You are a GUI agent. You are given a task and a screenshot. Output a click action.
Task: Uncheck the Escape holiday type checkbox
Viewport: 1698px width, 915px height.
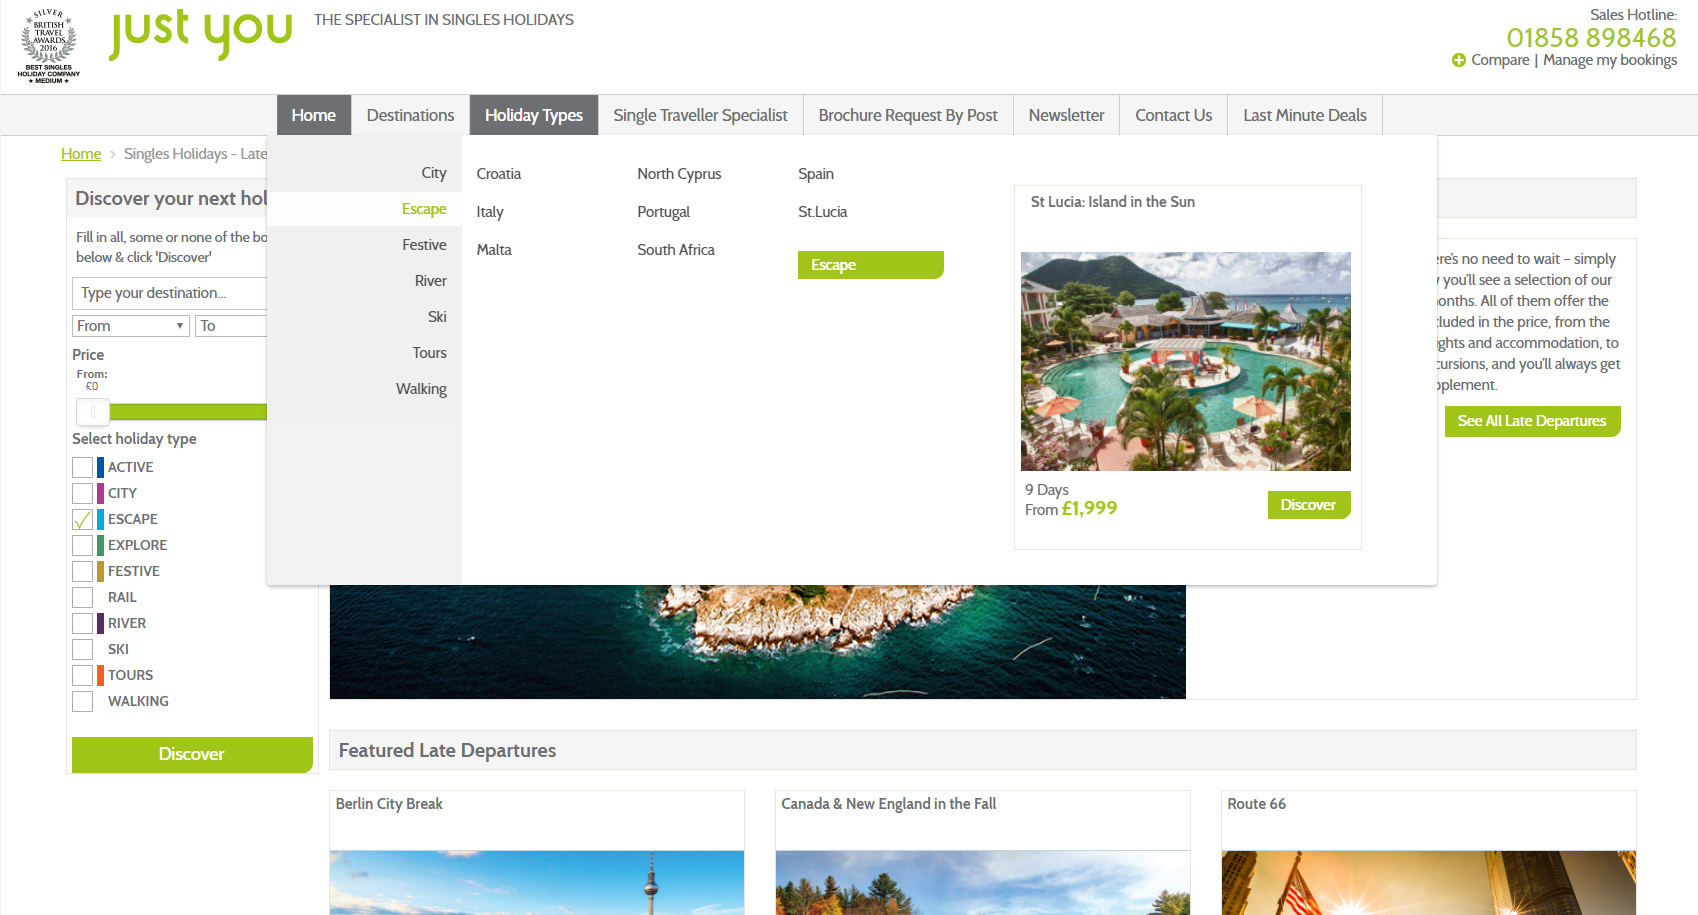83,519
